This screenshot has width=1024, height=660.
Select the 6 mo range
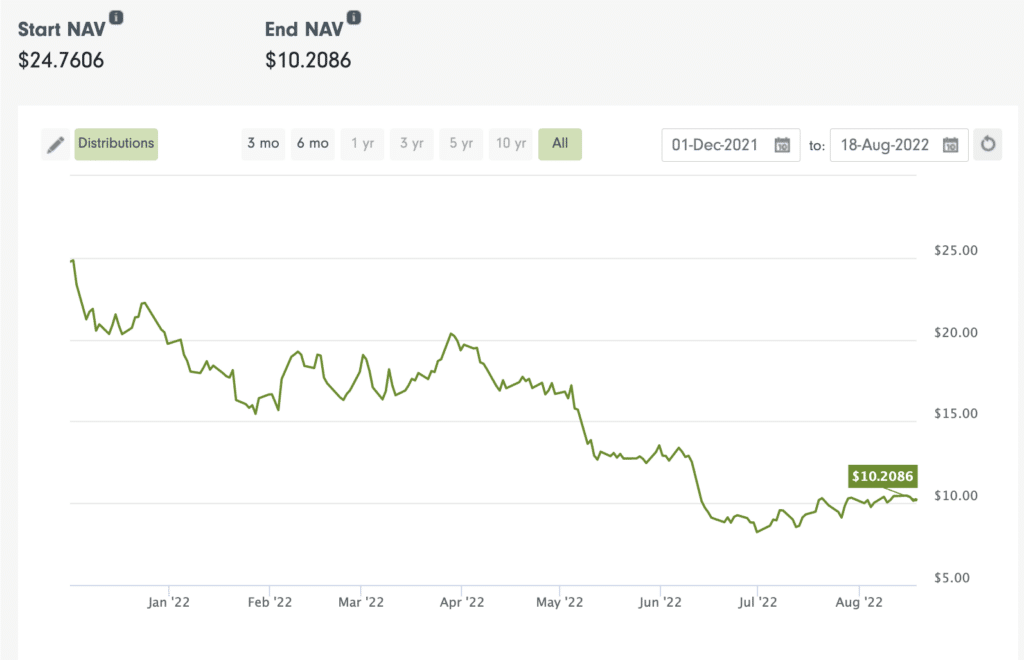(x=312, y=144)
